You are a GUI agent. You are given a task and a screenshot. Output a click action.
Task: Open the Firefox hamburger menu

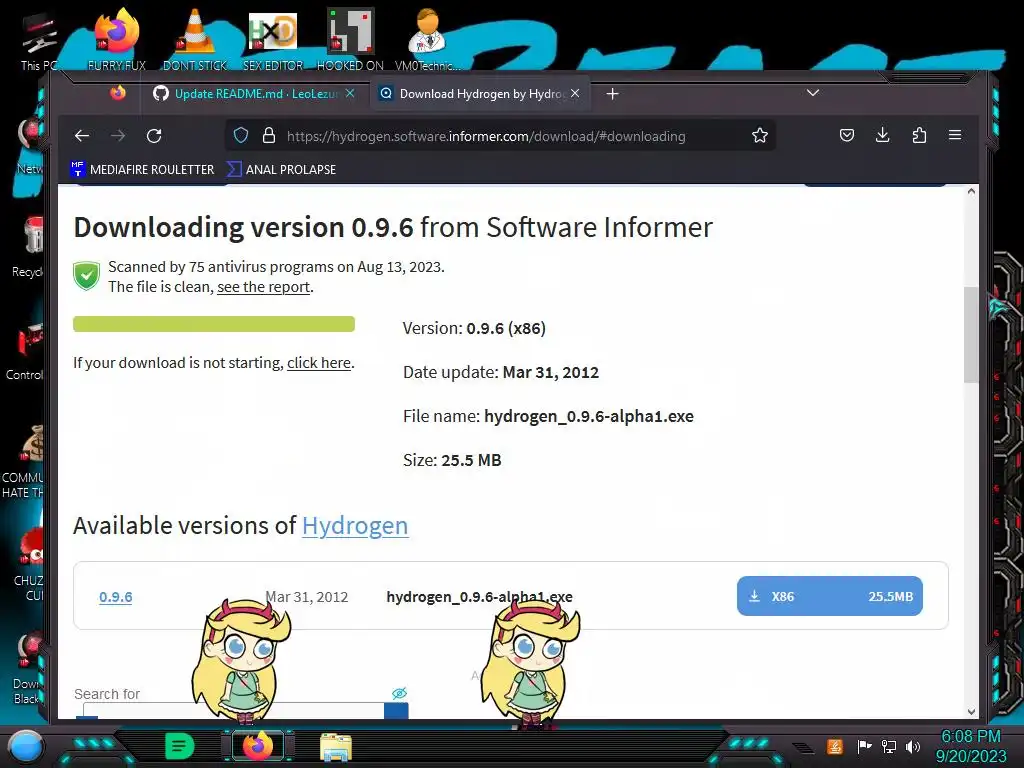tap(955, 135)
